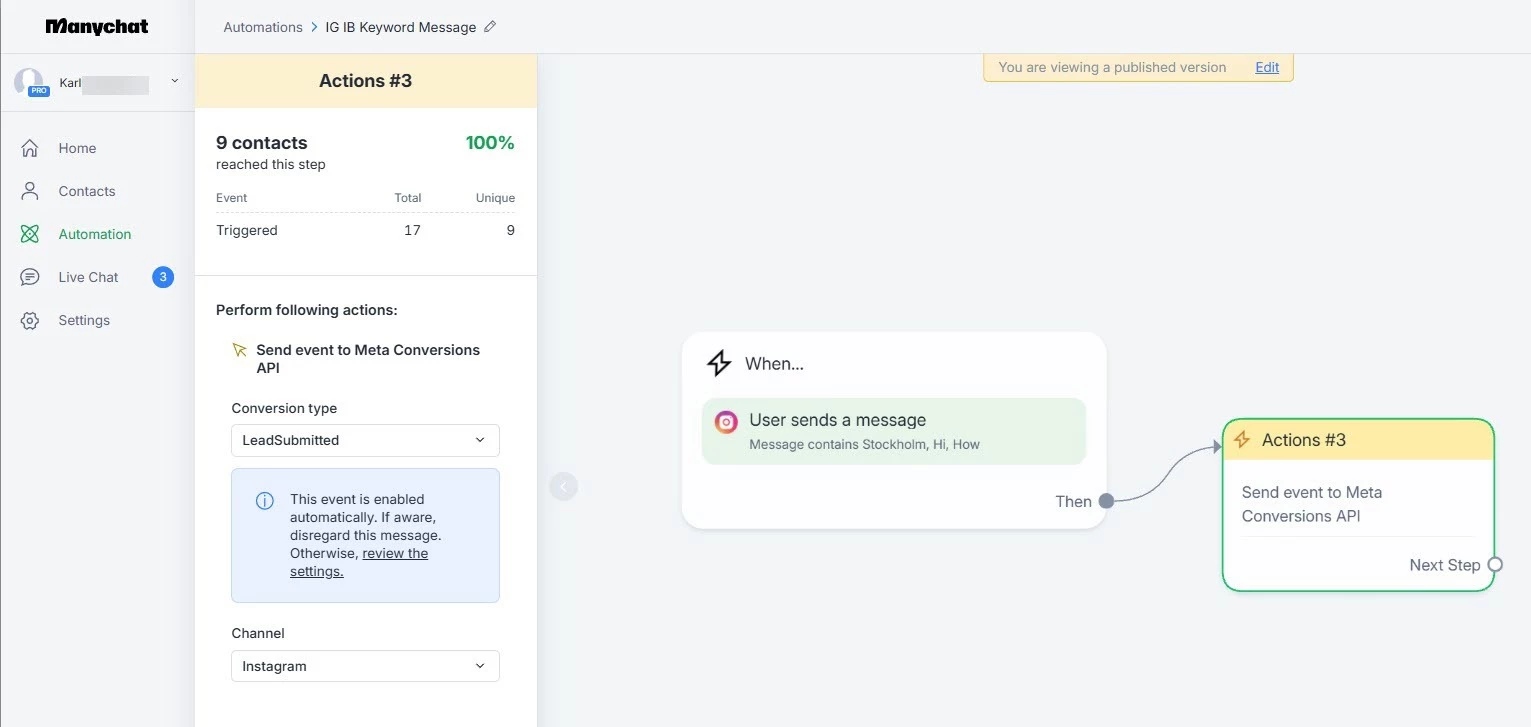The image size is (1531, 727).
Task: Click the Settings gear icon
Action: 30,320
